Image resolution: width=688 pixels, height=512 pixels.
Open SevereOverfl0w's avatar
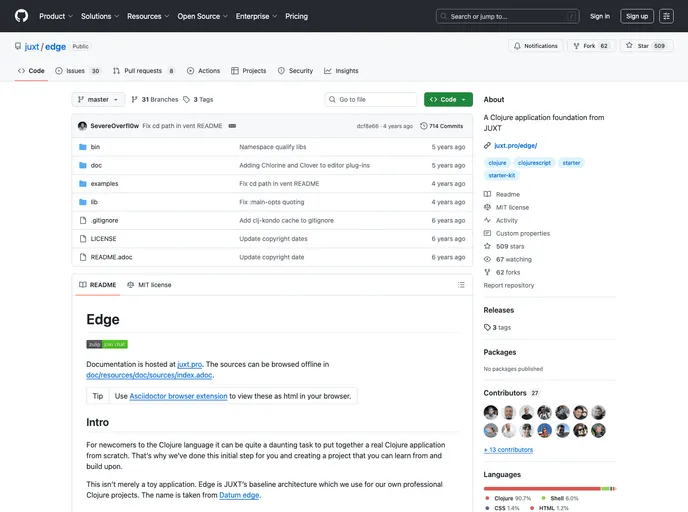coord(82,126)
